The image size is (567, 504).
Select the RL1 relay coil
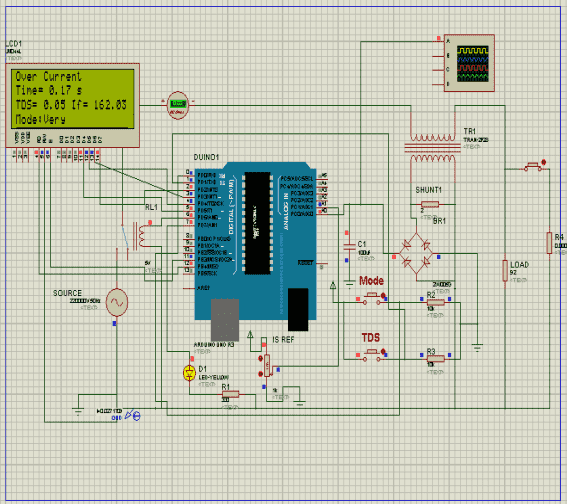[142, 235]
